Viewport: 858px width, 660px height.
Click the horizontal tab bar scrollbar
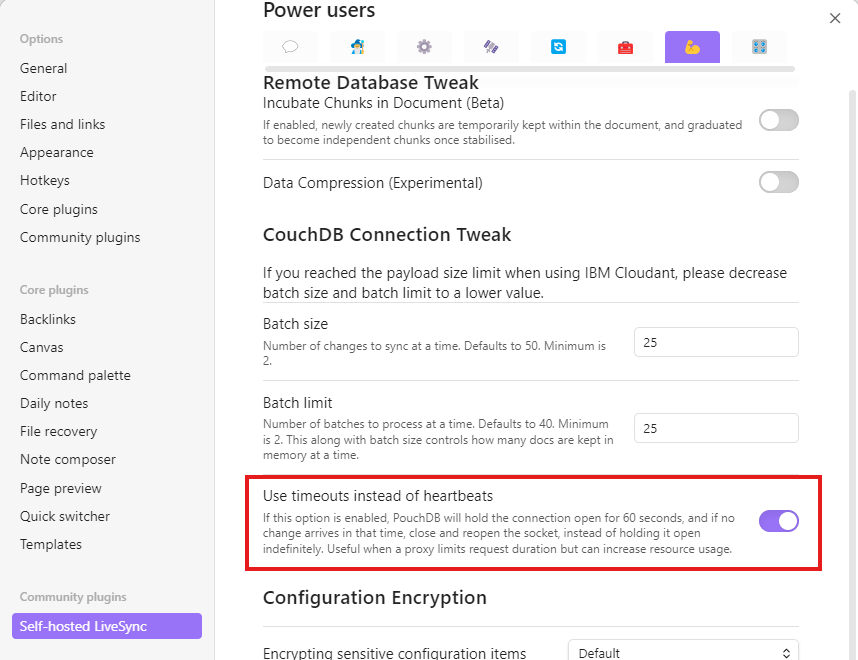[x=529, y=69]
